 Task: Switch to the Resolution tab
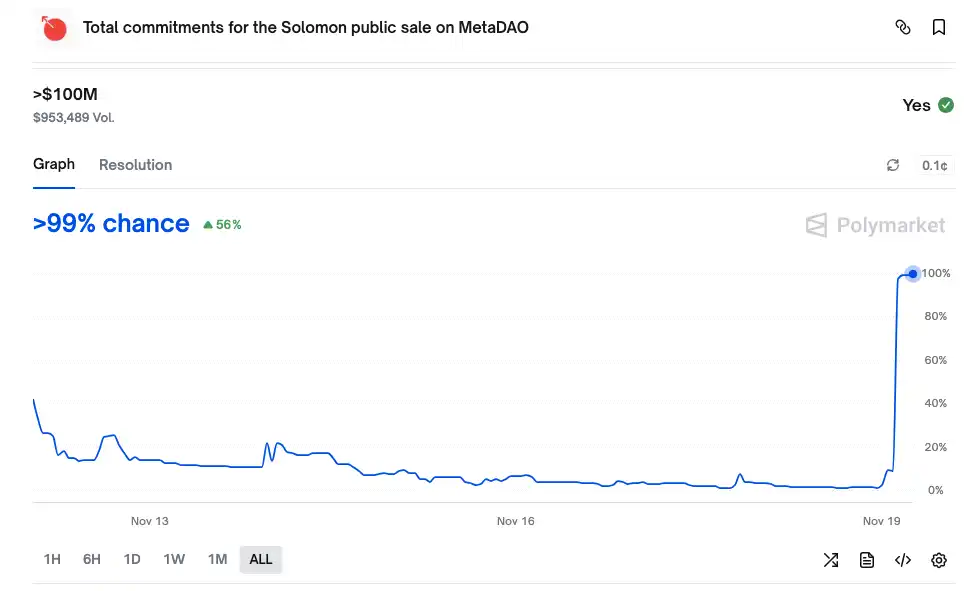[135, 165]
